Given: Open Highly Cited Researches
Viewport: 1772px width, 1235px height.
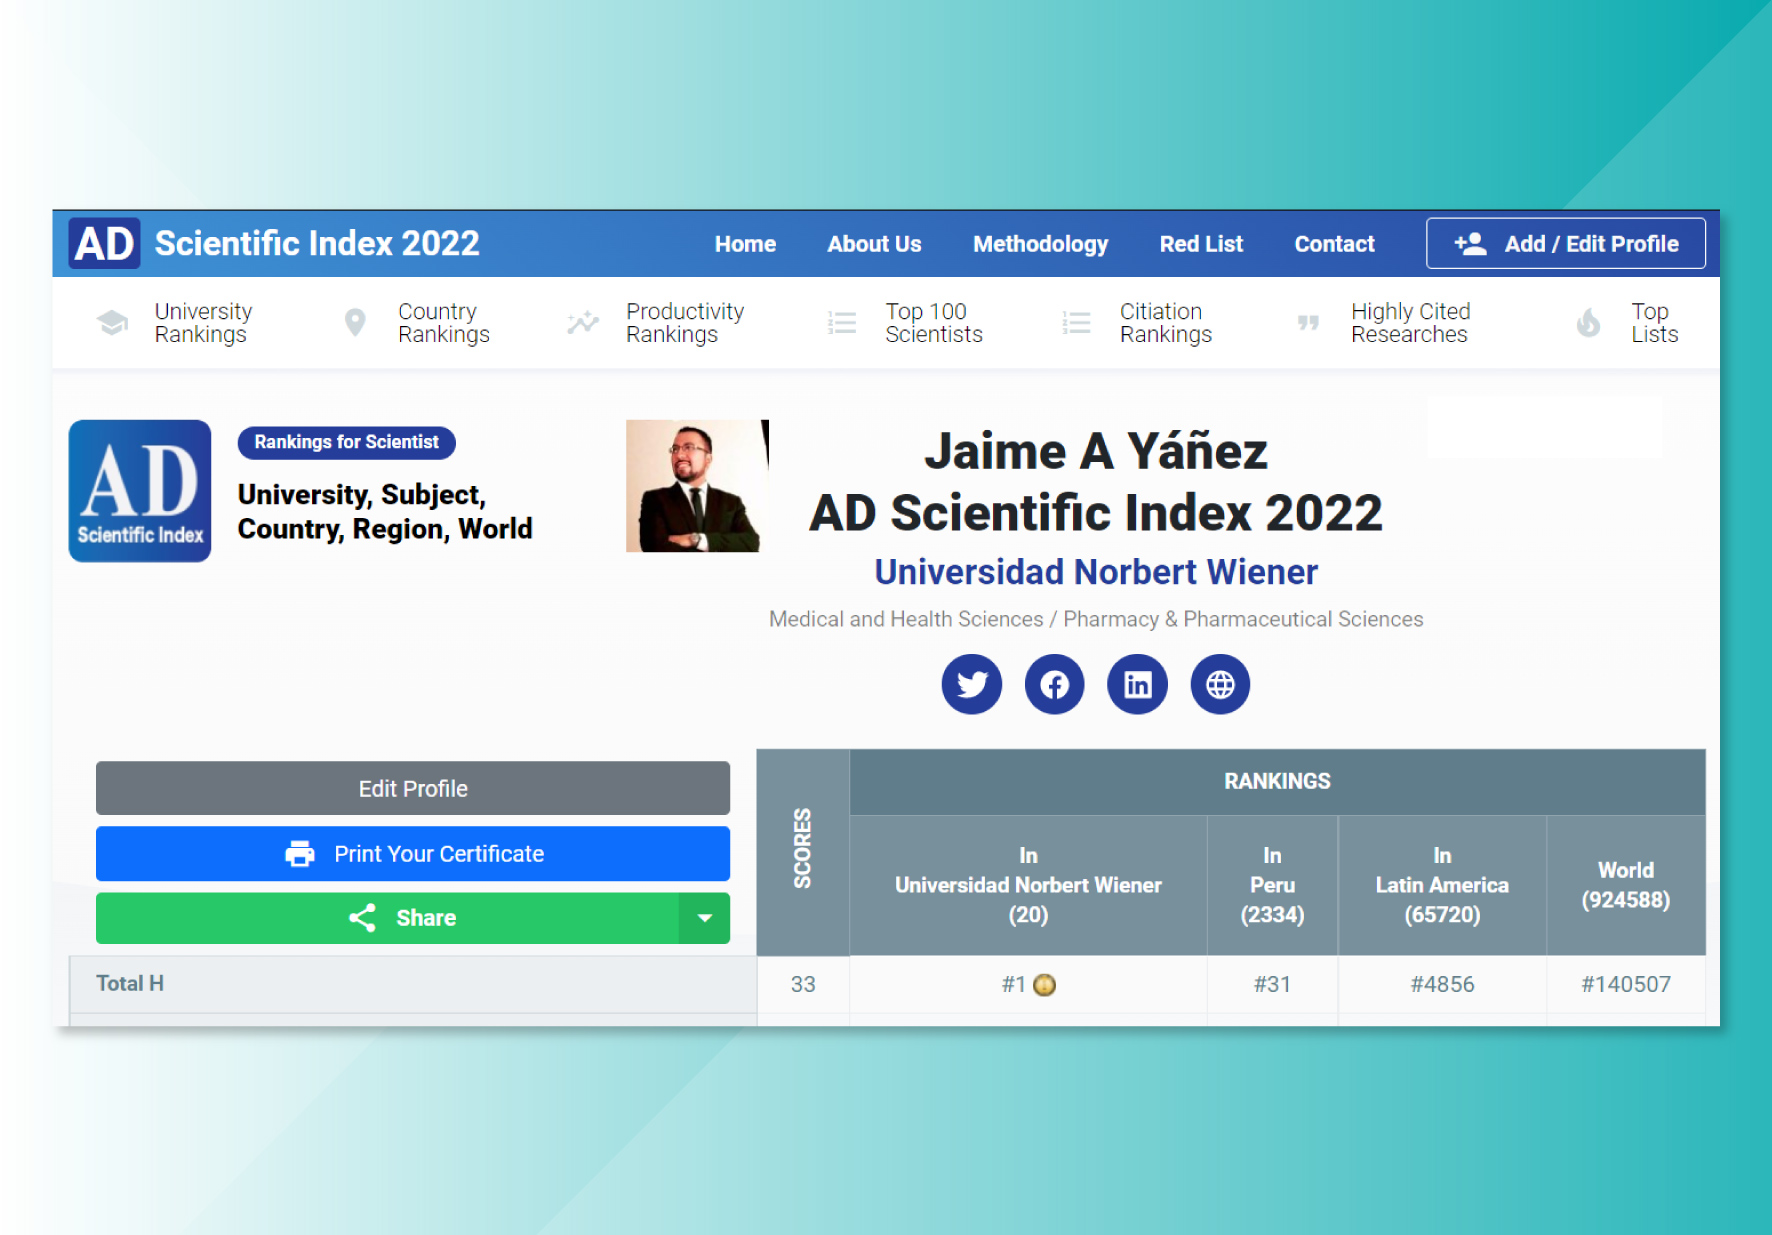Looking at the screenshot, I should (1411, 323).
